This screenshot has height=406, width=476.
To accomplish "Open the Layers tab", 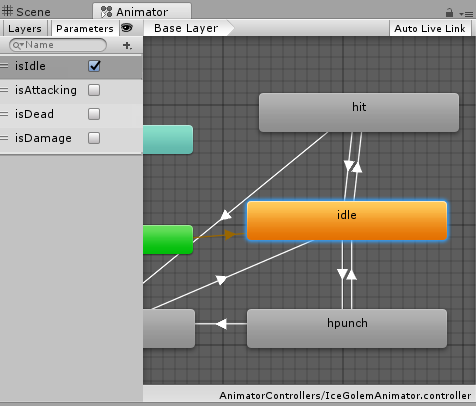I will (25, 29).
